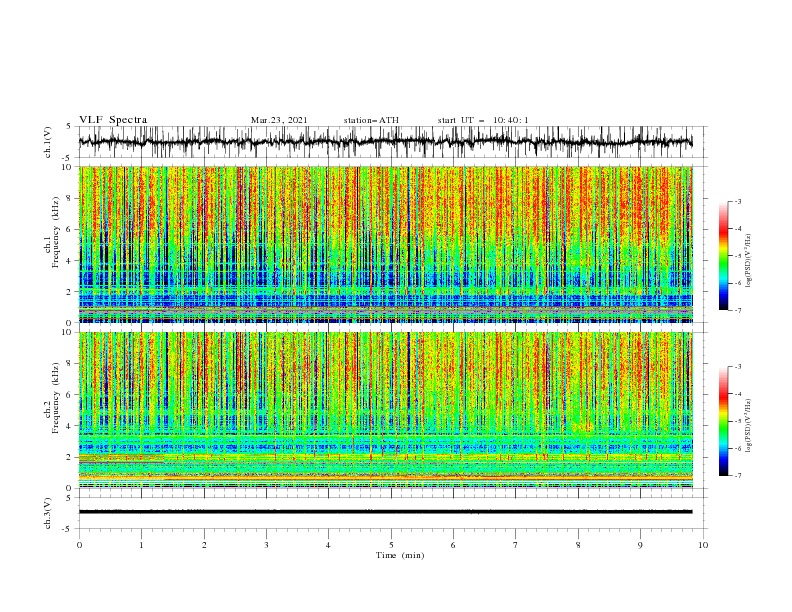Image resolution: width=792 pixels, height=612 pixels.
Task: Click the "-3" tick on ch.2 colorbar
Action: click(x=737, y=367)
